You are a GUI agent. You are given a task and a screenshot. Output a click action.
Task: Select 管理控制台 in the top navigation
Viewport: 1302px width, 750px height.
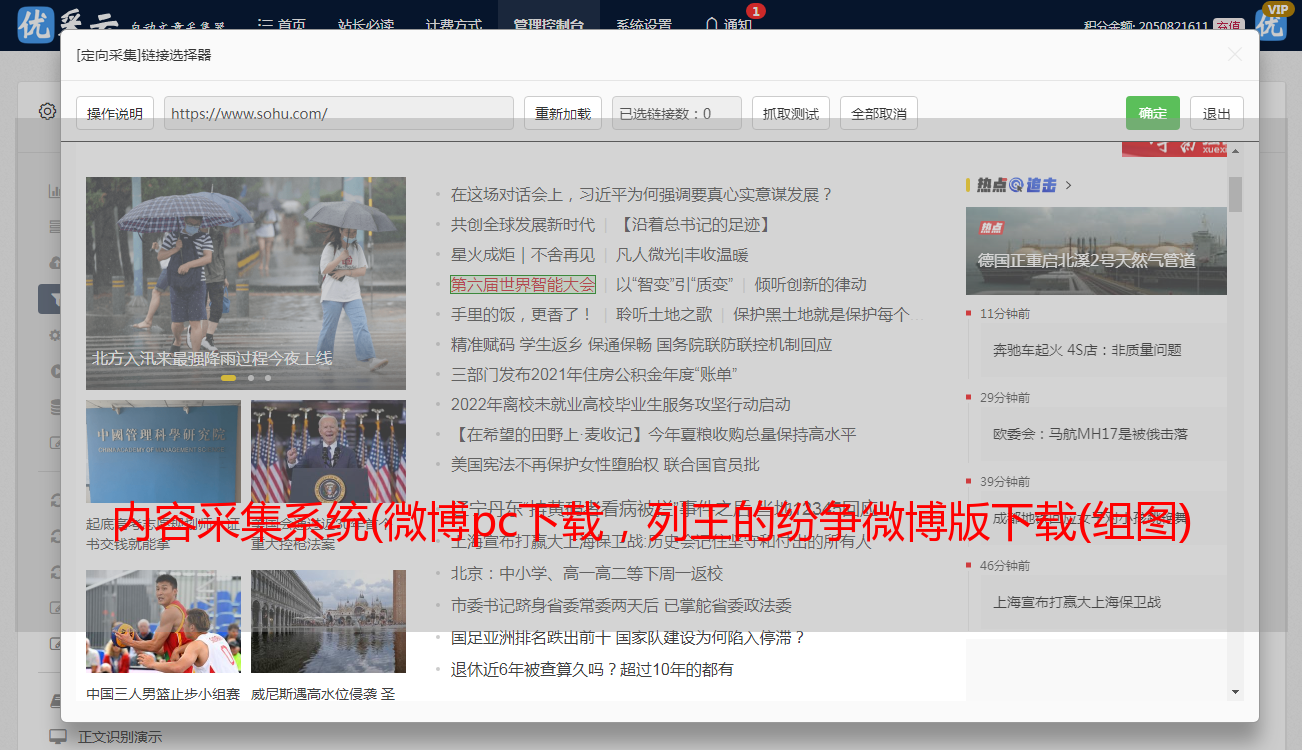point(549,25)
